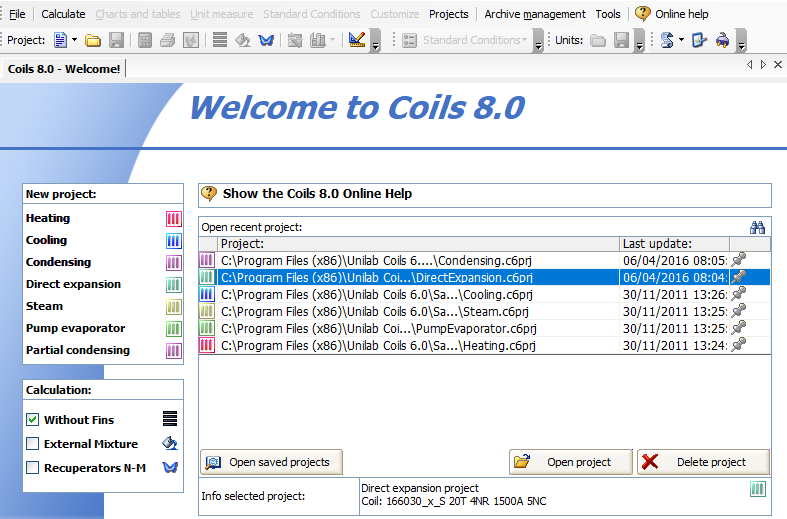Open the dropdown arrow beside New project icon

coord(74,40)
